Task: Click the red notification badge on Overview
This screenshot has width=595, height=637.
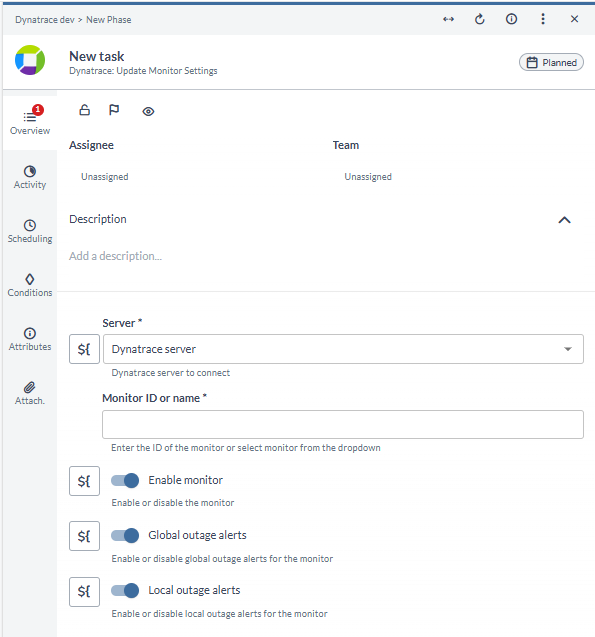Action: (38, 110)
